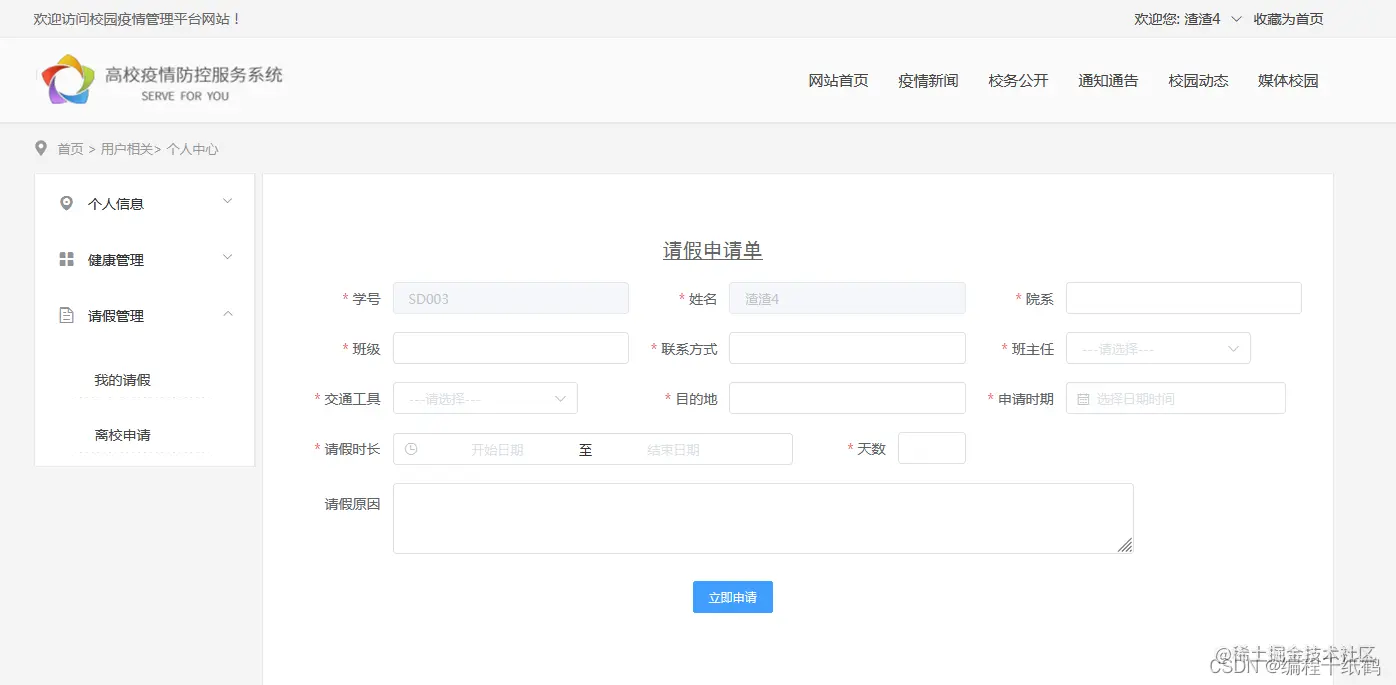Click the 个人中心 breadcrumb text
1396x685 pixels.
(x=192, y=149)
